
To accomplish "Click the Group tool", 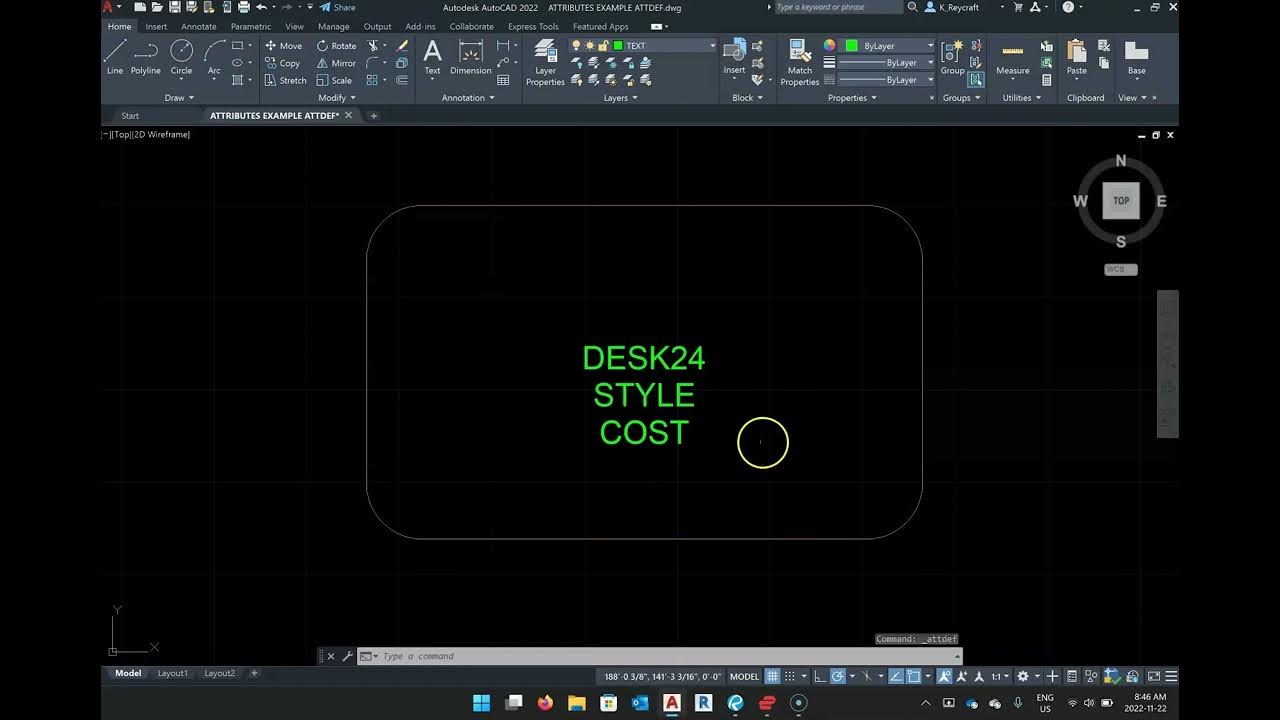I will pos(952,57).
